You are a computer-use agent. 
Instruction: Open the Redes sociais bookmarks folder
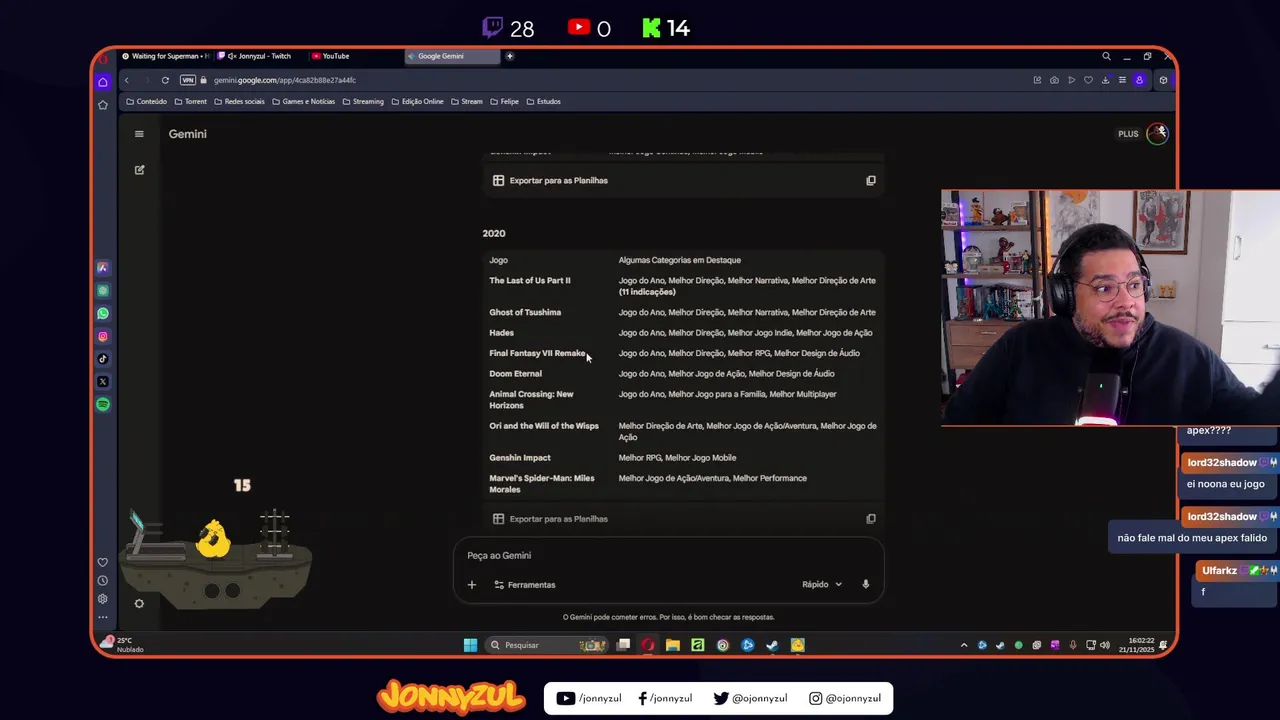point(239,101)
